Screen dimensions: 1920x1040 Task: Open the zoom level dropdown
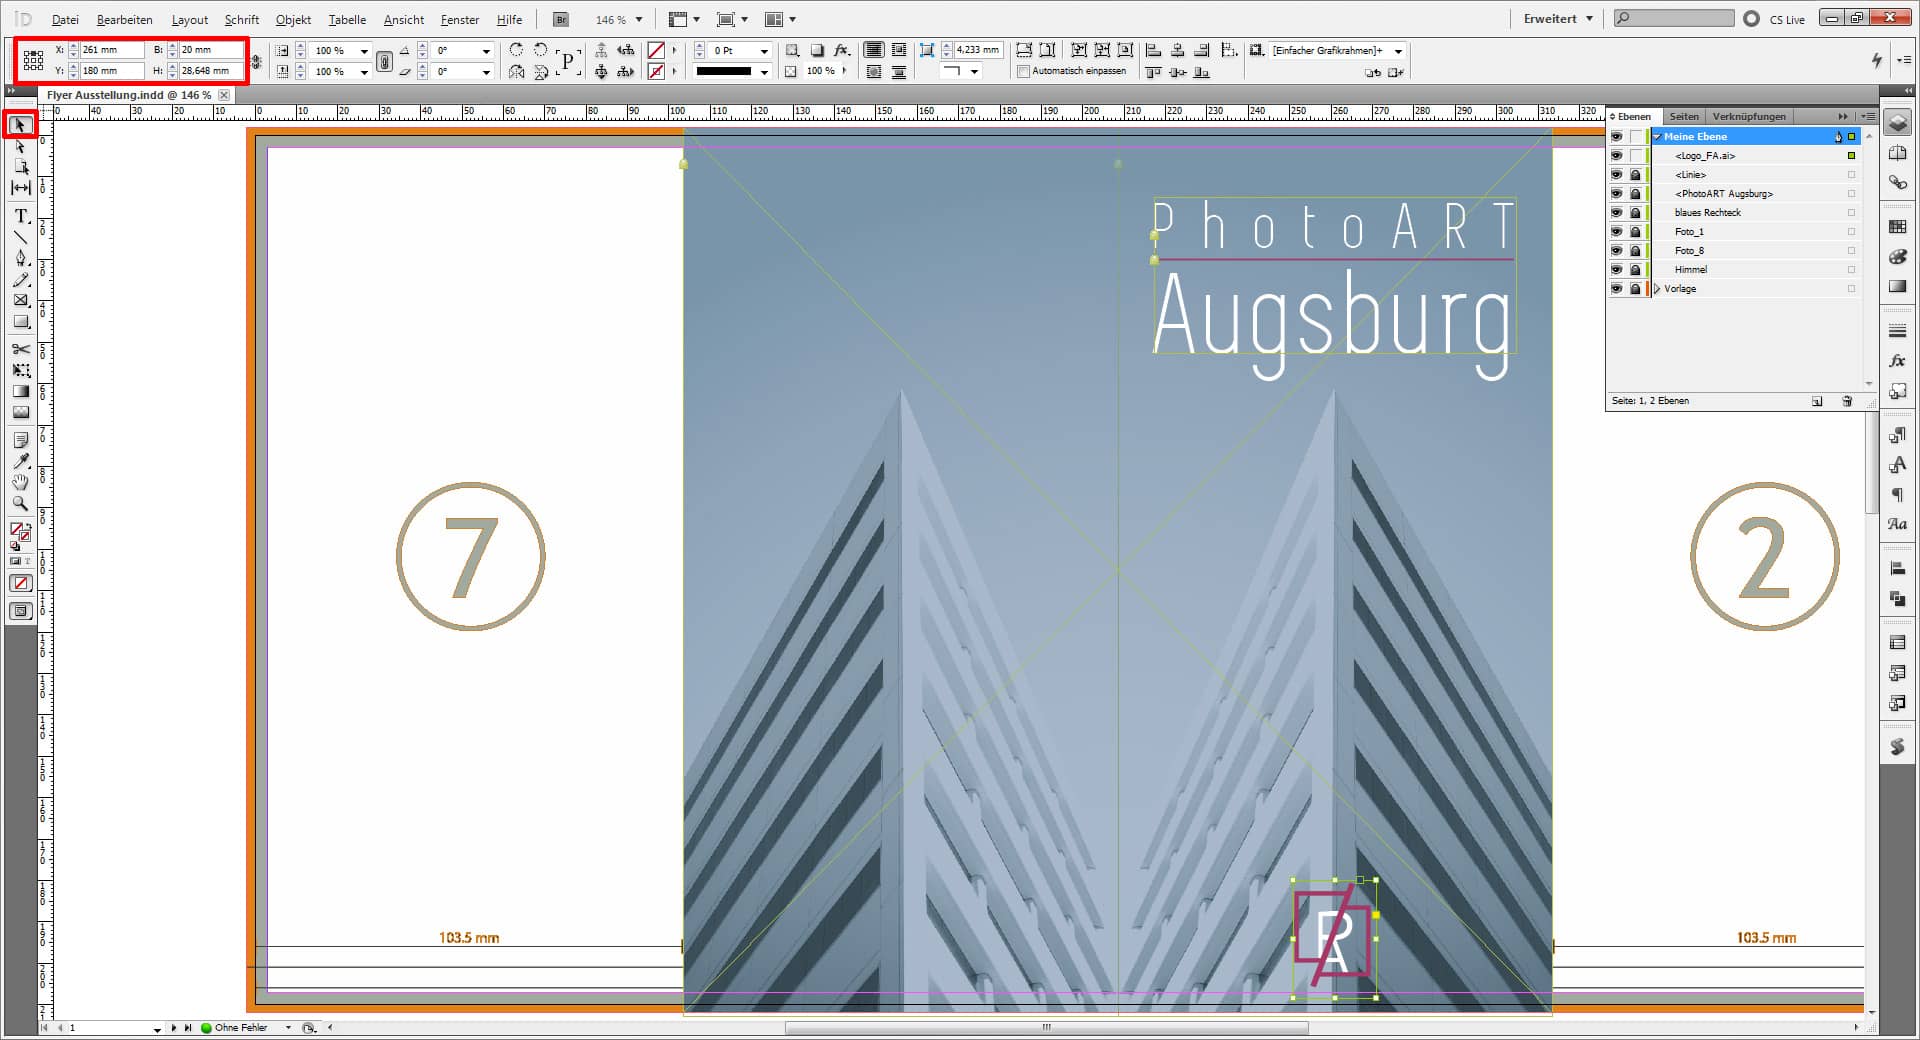click(639, 20)
